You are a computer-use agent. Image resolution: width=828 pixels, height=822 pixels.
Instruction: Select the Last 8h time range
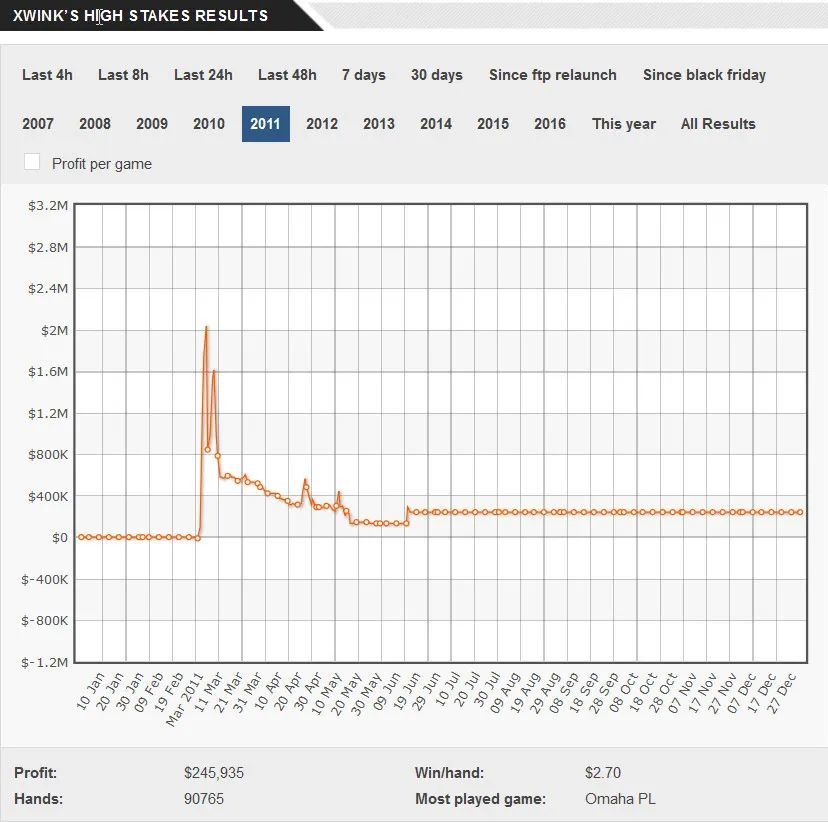click(123, 75)
